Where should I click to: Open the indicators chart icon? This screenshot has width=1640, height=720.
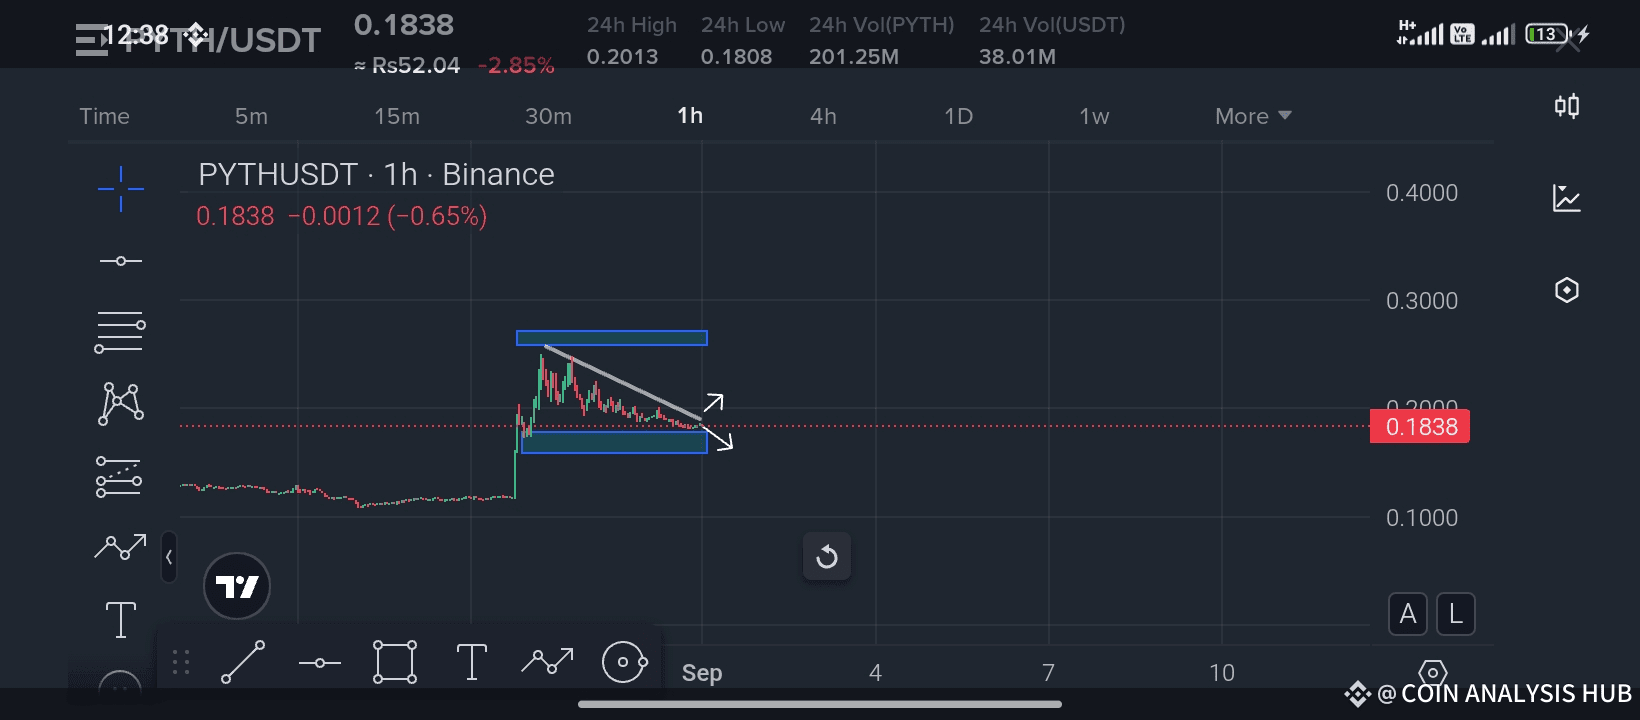click(x=1567, y=198)
